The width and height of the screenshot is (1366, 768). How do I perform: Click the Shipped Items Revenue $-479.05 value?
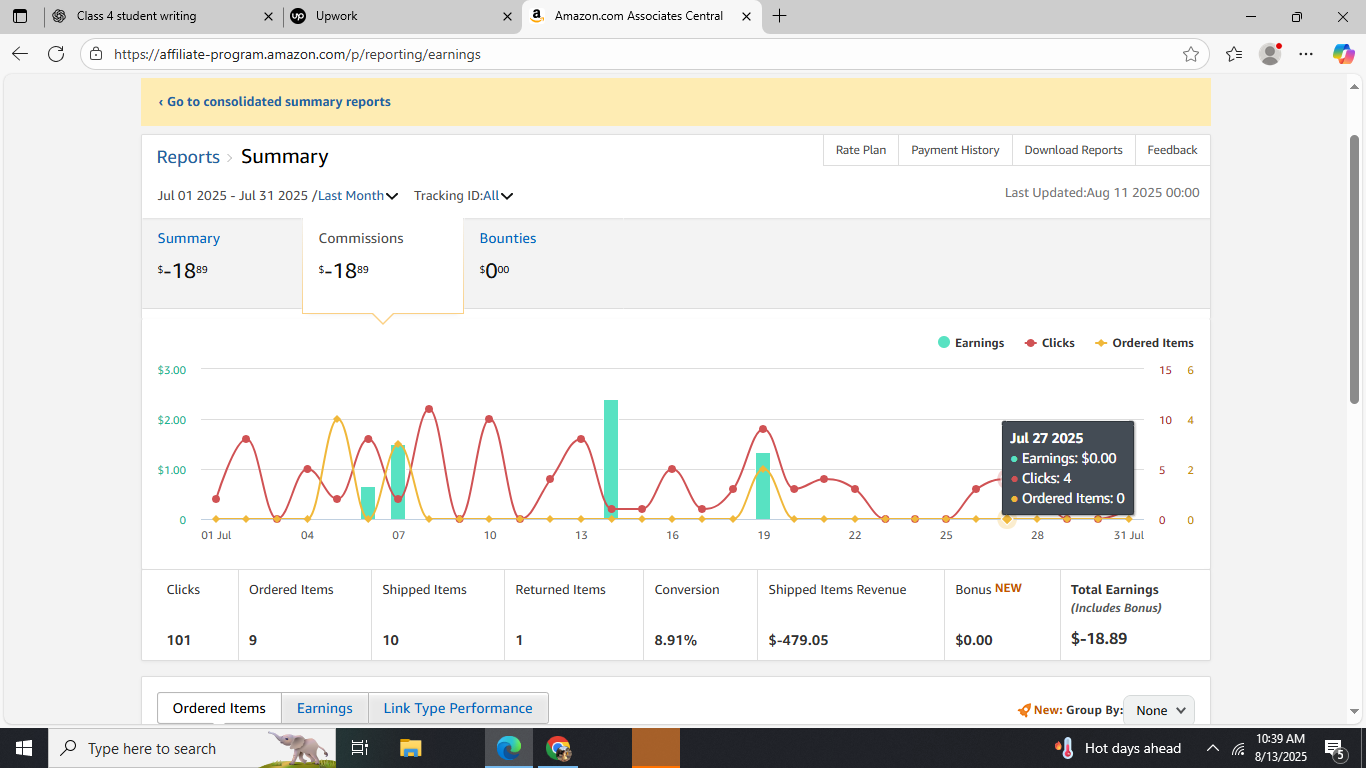(x=798, y=640)
